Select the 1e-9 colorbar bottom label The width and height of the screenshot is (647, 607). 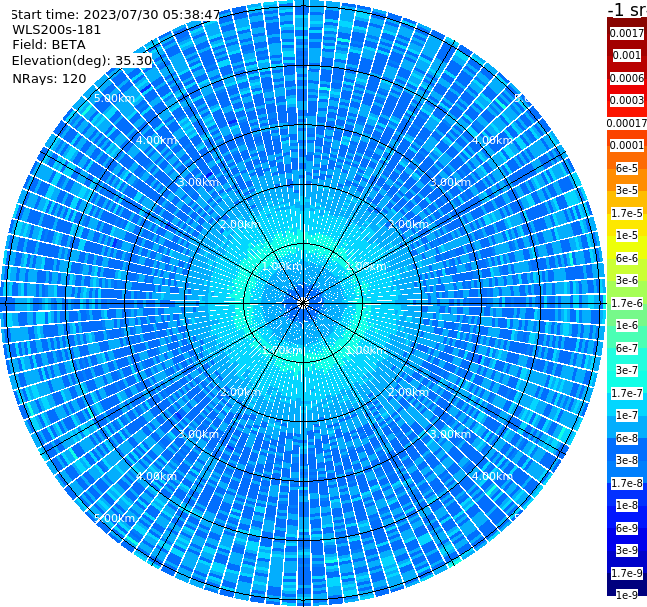point(627,595)
